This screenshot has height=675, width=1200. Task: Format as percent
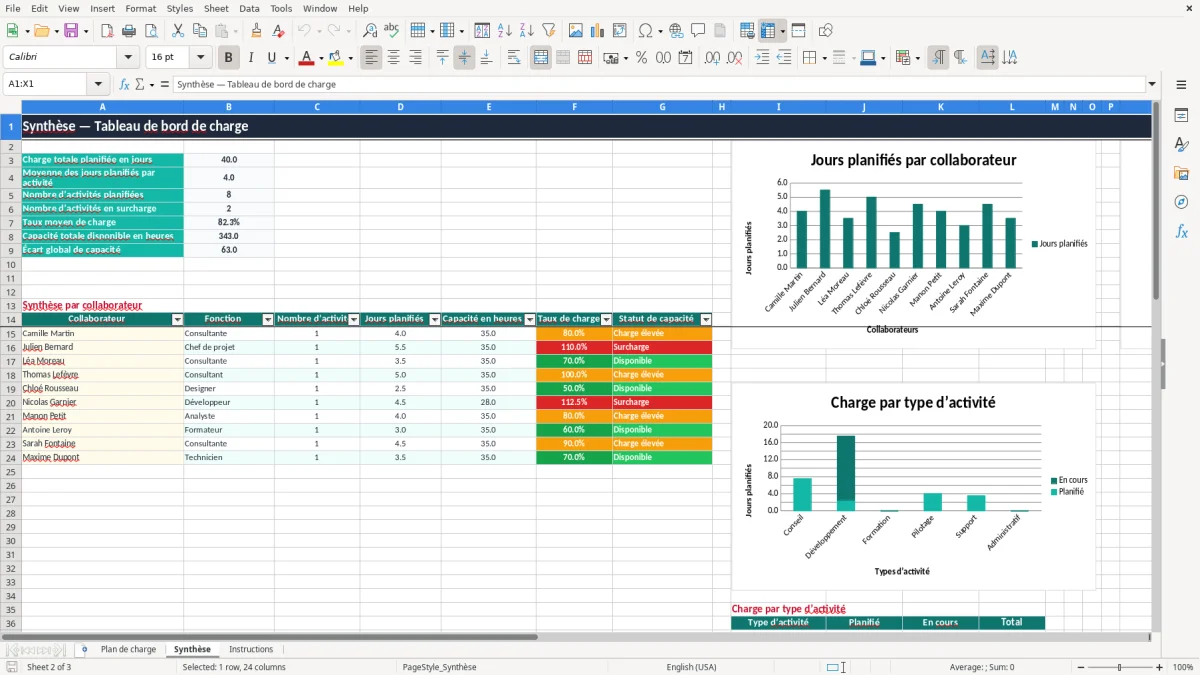click(x=642, y=58)
